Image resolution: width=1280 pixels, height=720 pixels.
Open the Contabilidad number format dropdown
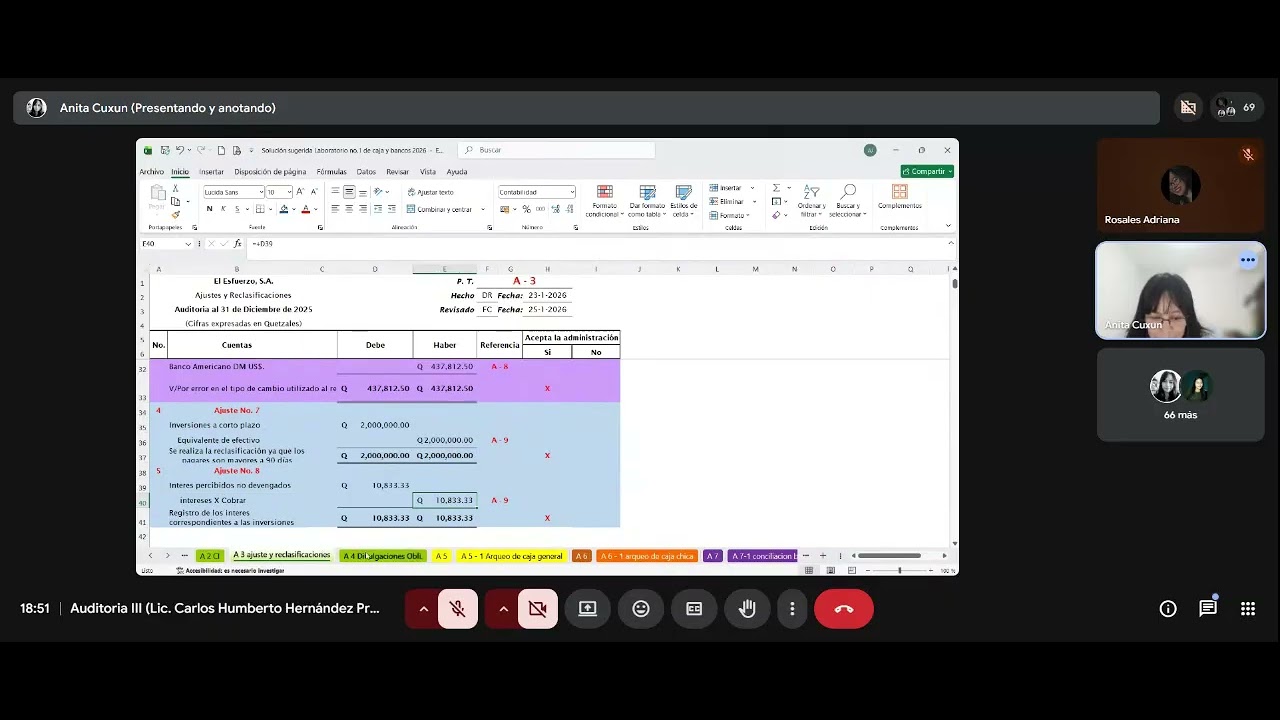pos(572,192)
